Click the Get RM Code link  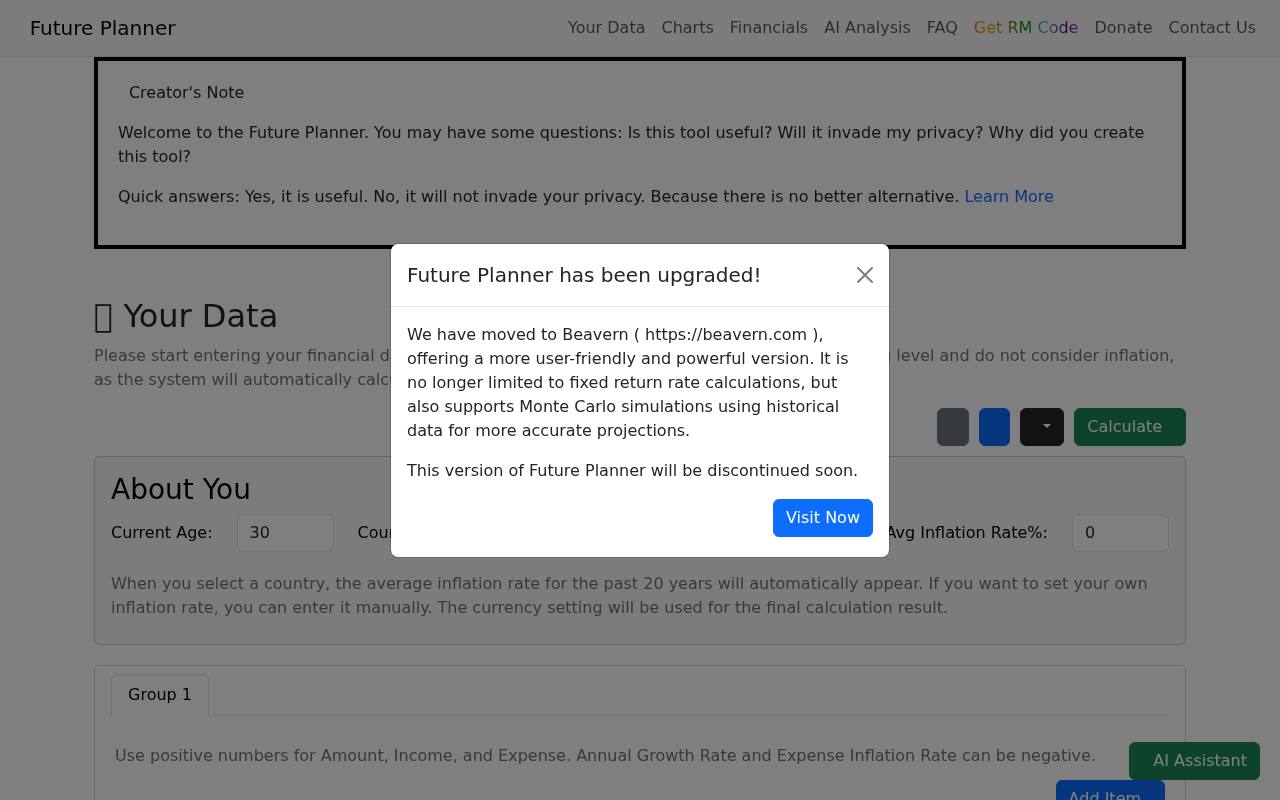coord(1026,28)
